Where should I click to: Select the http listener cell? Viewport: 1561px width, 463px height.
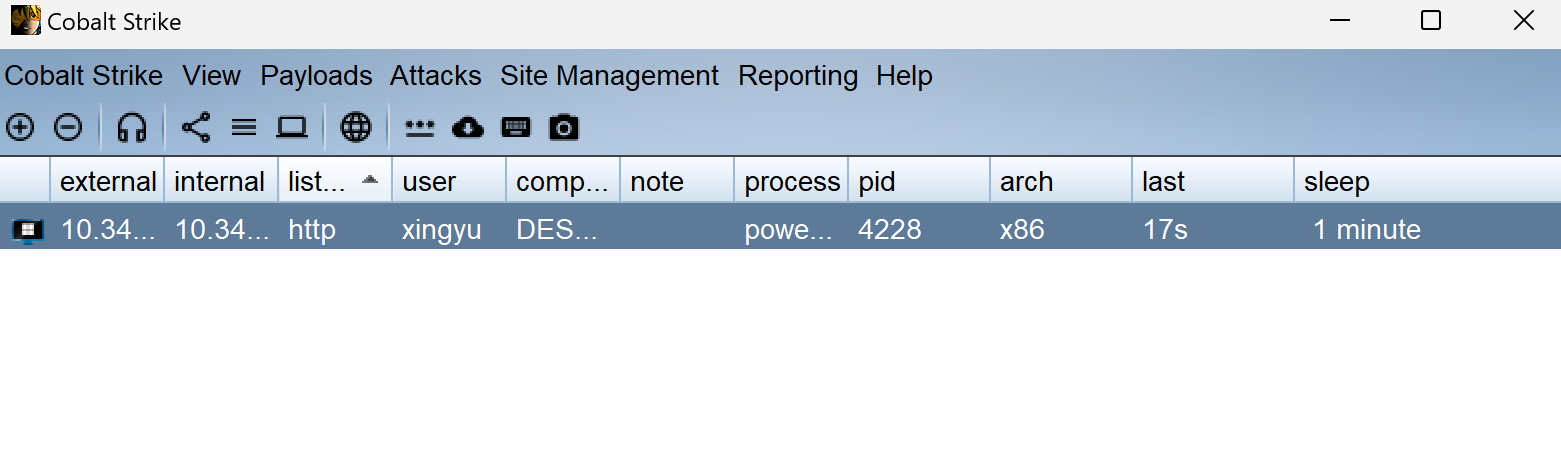[335, 230]
